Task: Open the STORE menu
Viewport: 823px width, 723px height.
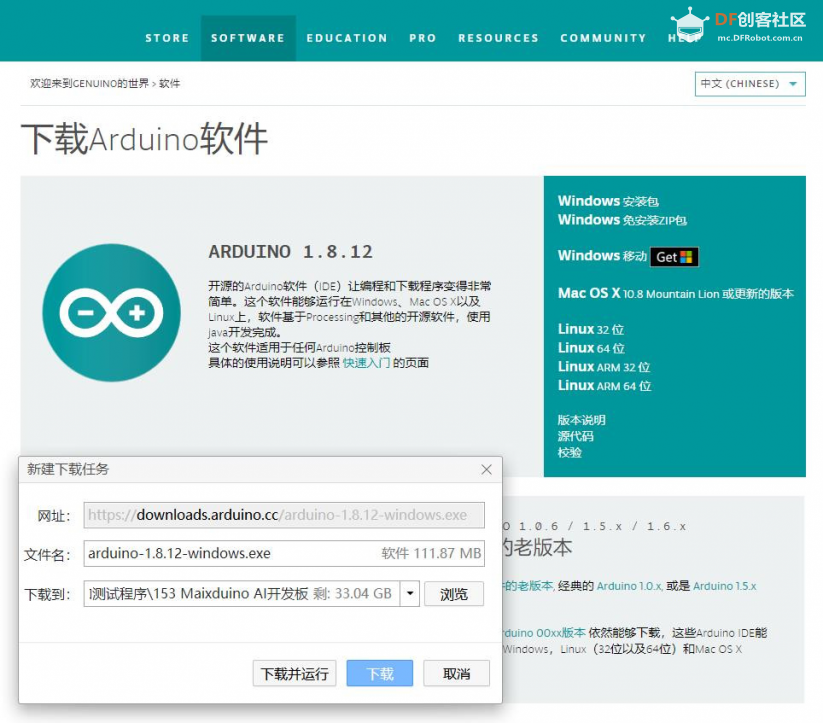Action: (167, 38)
